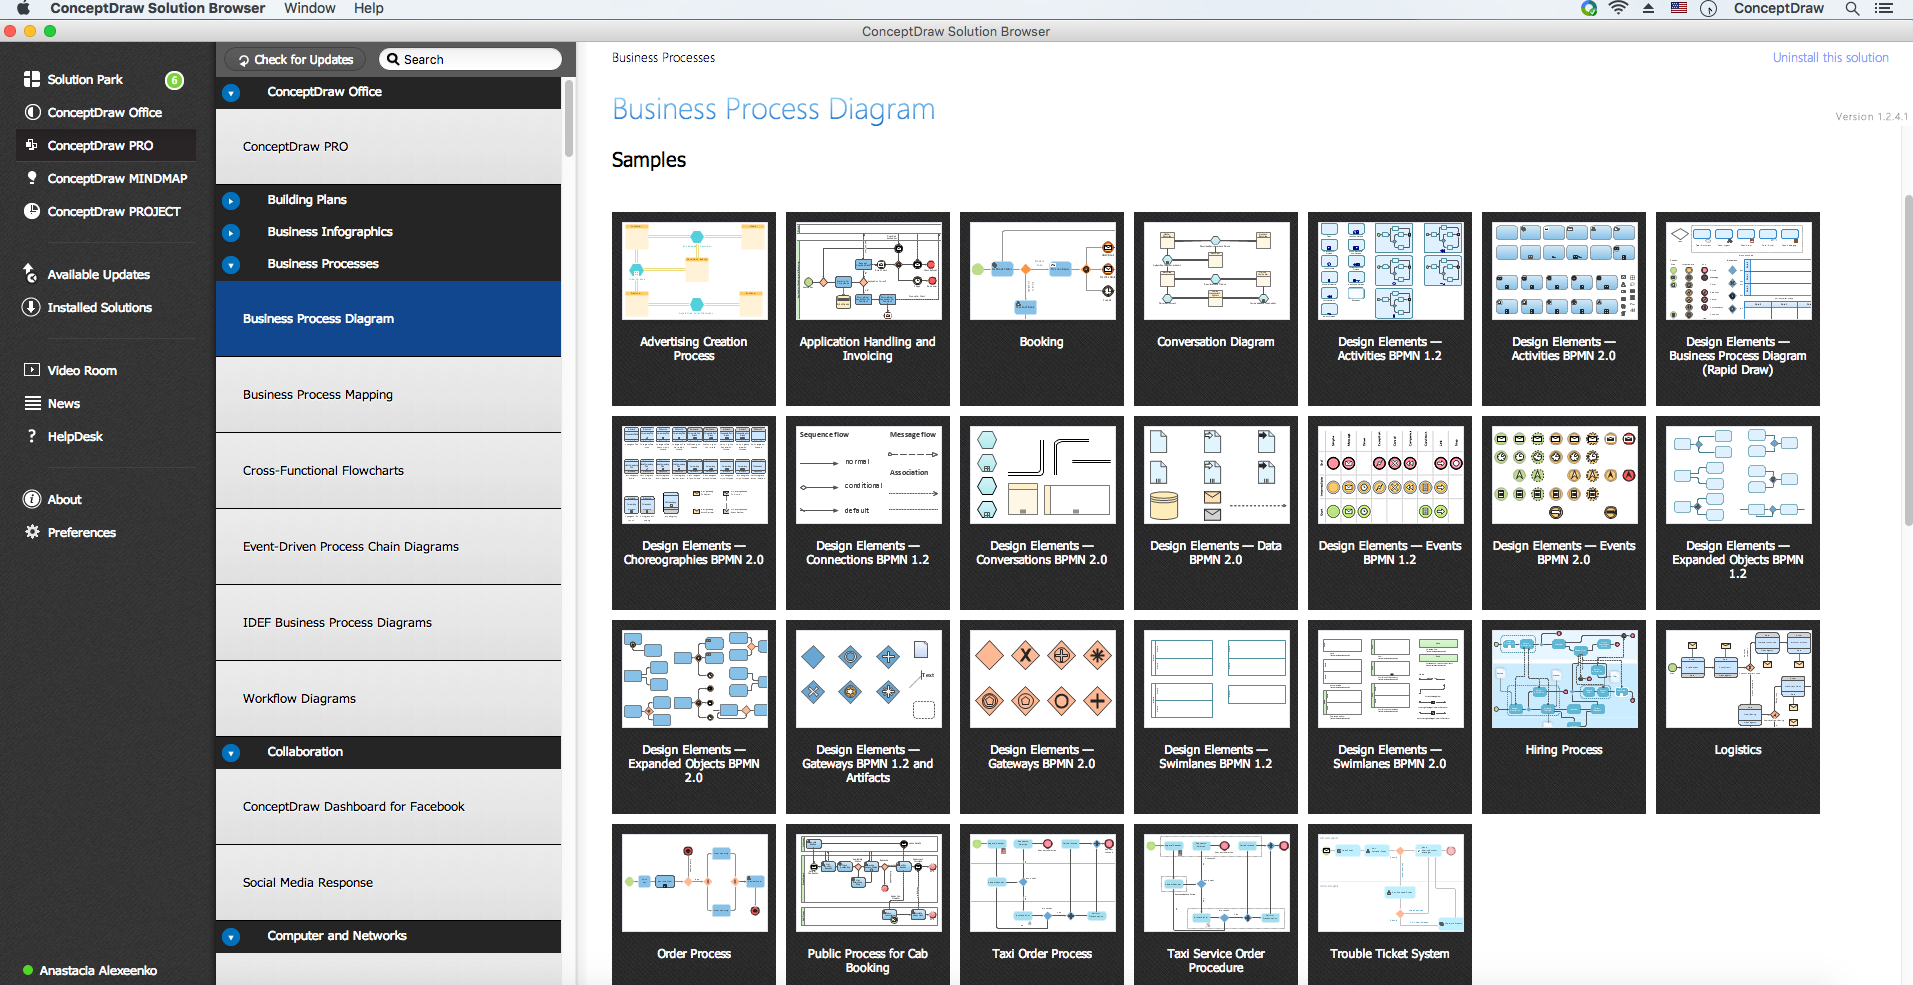Click the Anastacia Alexeenko green status dot
This screenshot has height=985, width=1913.
28,970
